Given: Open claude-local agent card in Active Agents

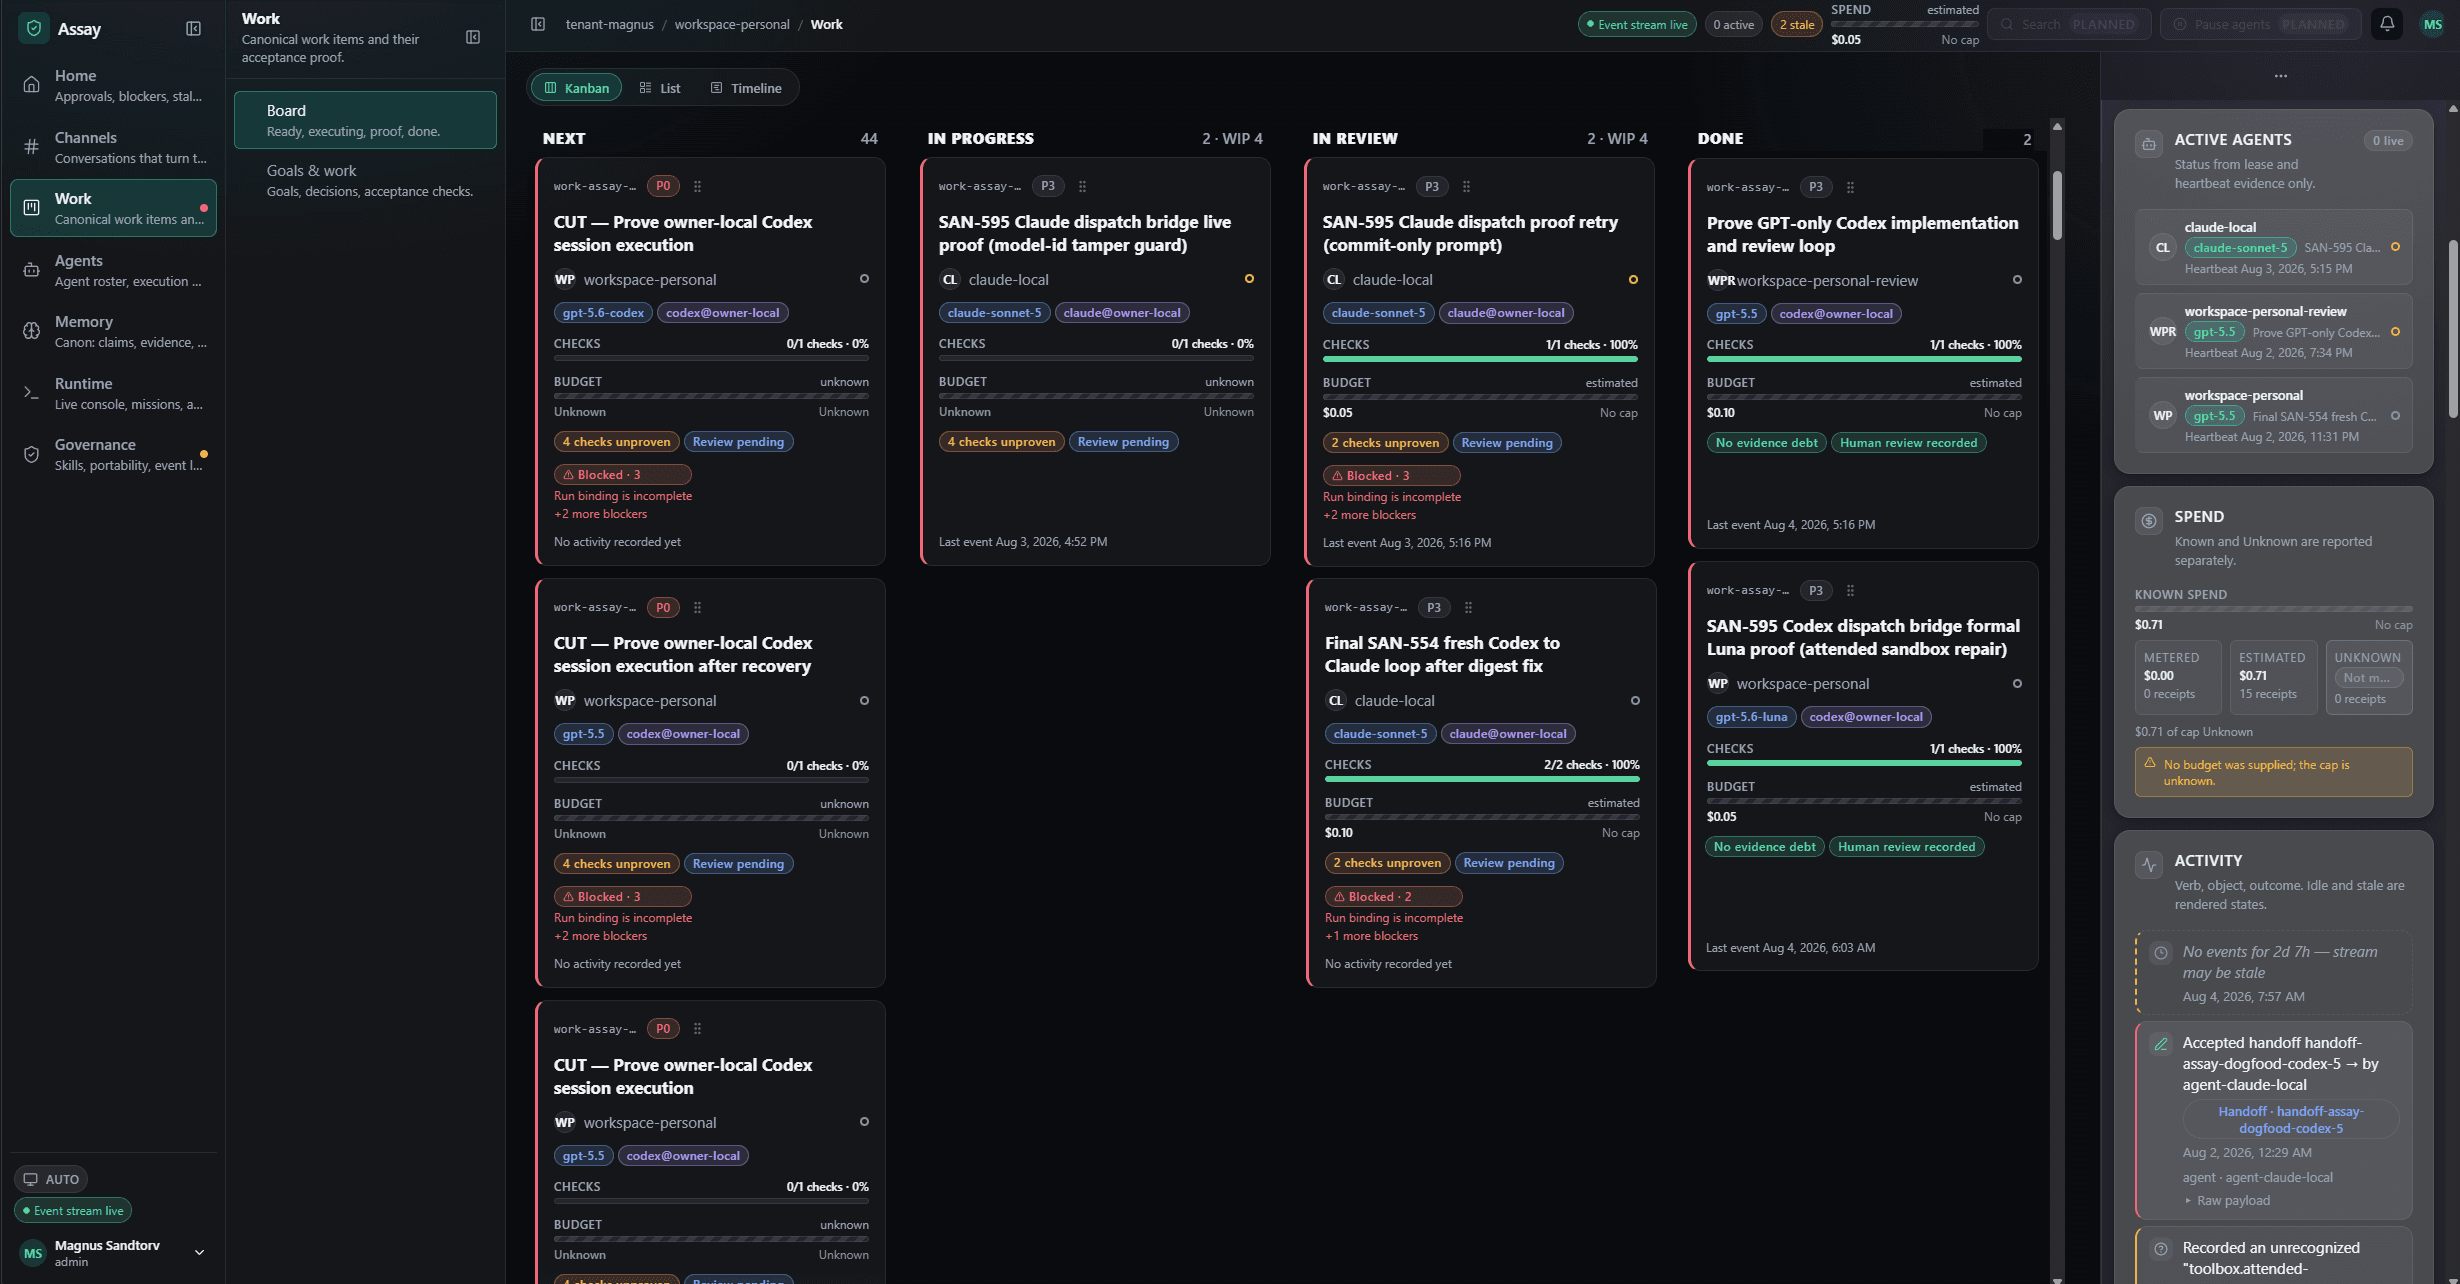Looking at the screenshot, I should 2273,247.
